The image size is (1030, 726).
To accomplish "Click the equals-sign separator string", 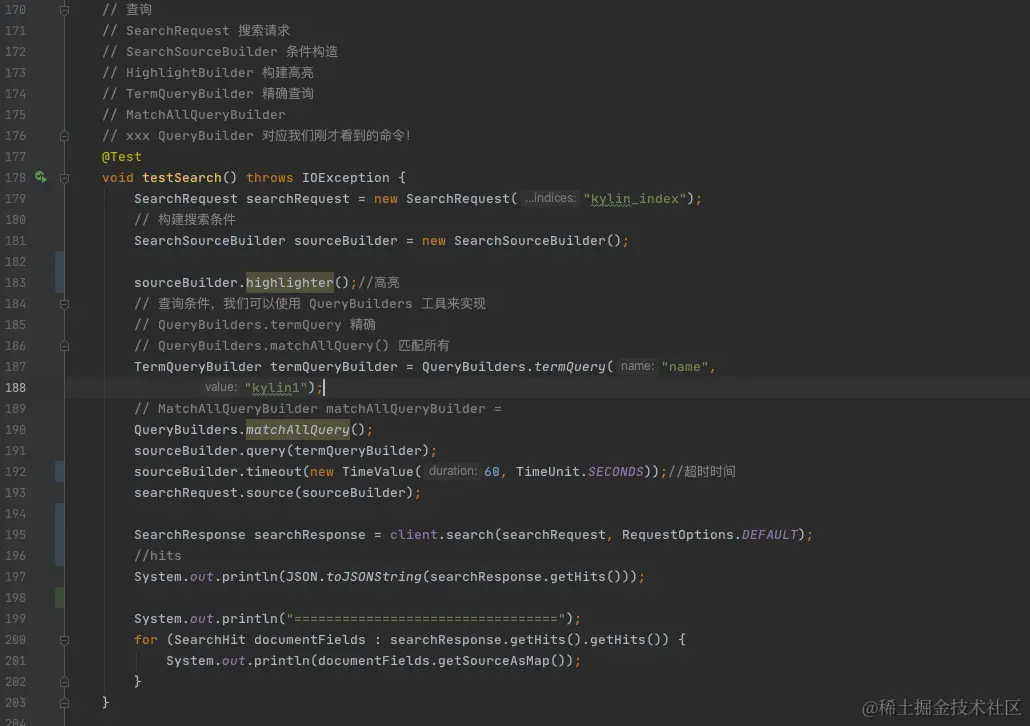I will click(426, 619).
